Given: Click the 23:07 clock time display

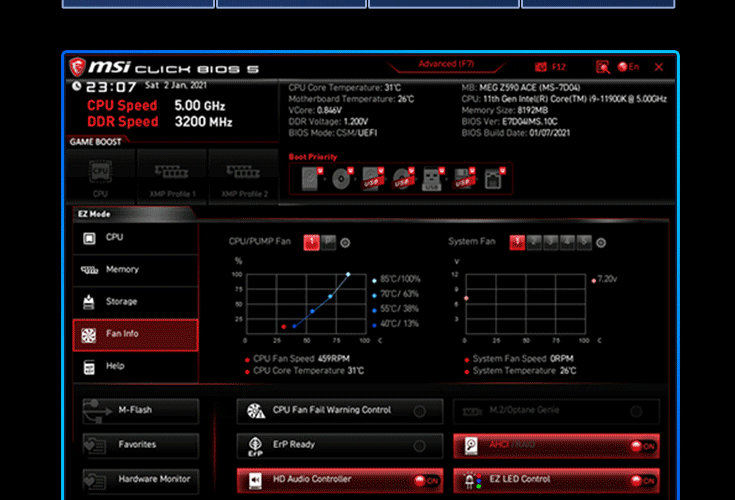Looking at the screenshot, I should (111, 87).
